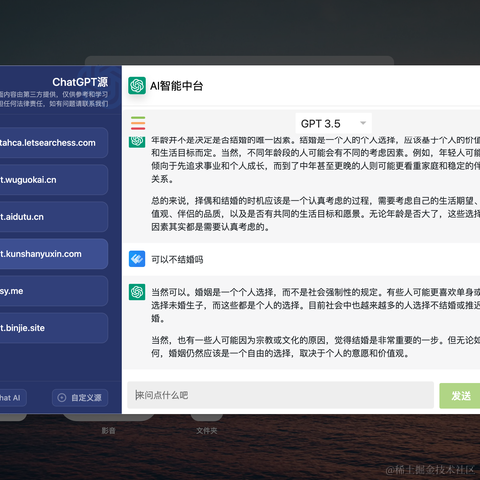Click the AI智能中台 ChatGPT logo icon
This screenshot has height=480, width=480.
point(137,86)
